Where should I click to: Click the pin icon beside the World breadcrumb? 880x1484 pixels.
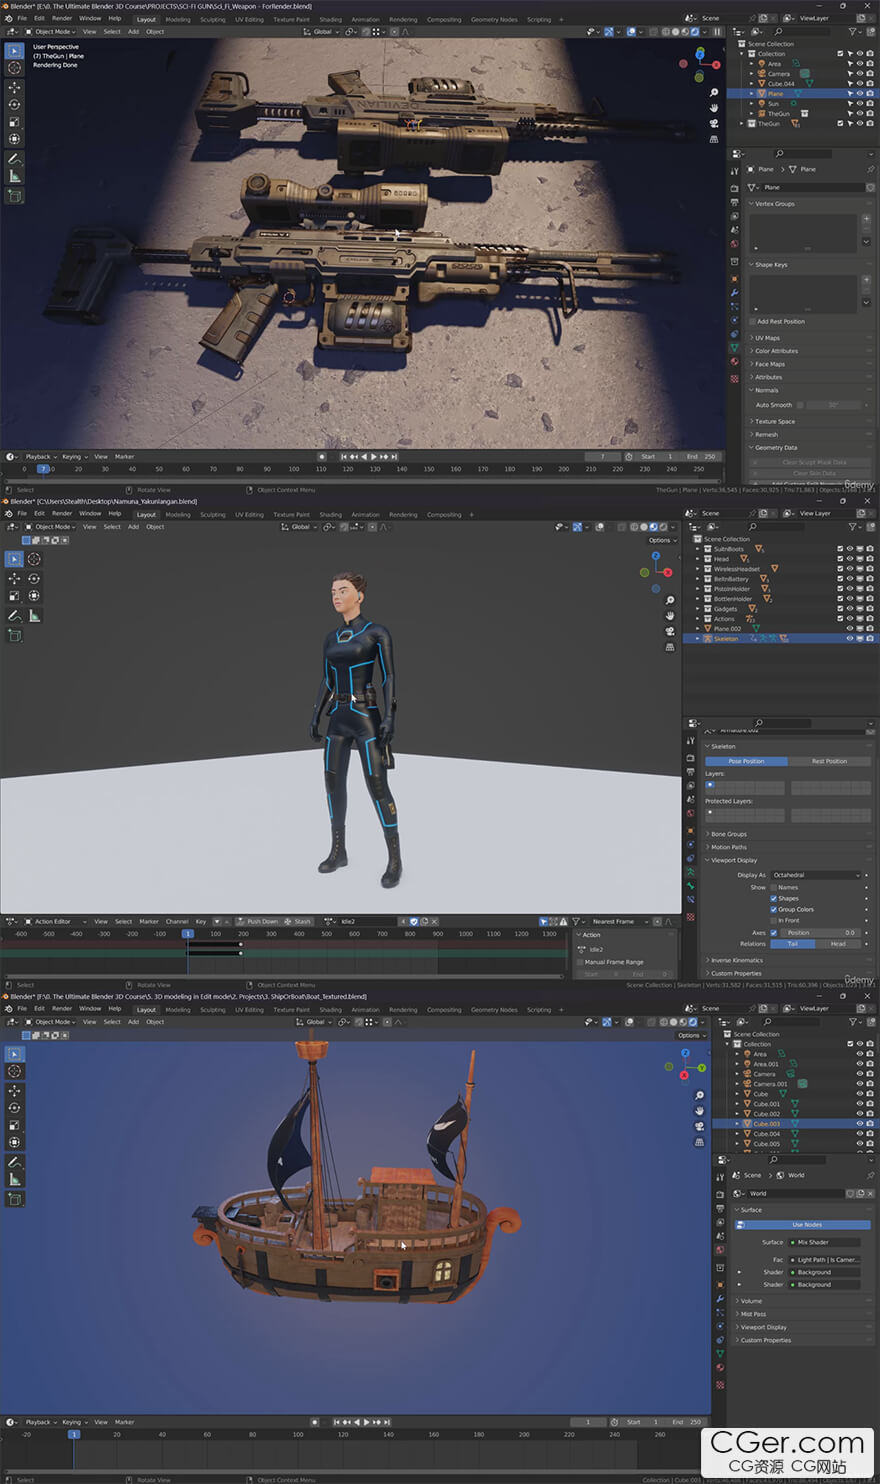869,1175
